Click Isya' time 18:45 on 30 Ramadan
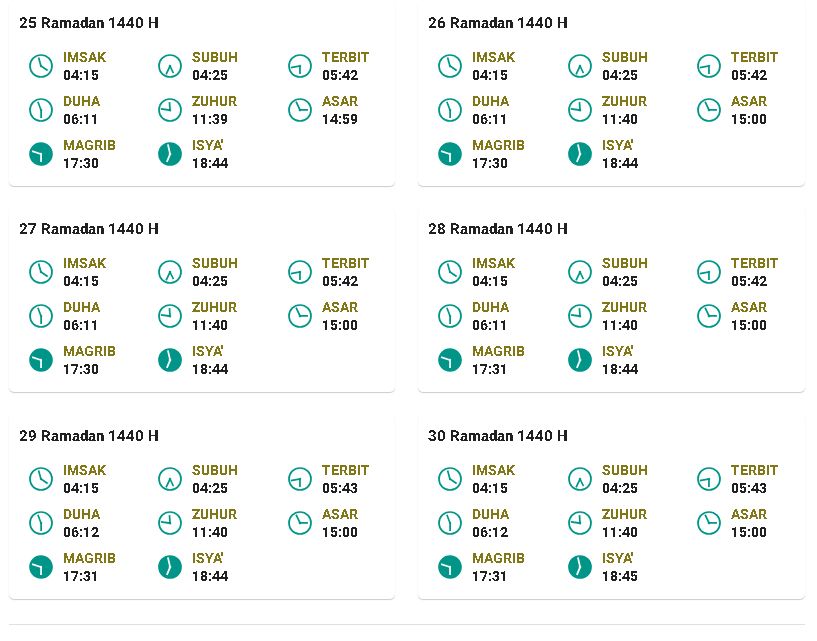The image size is (817, 641). click(x=620, y=576)
